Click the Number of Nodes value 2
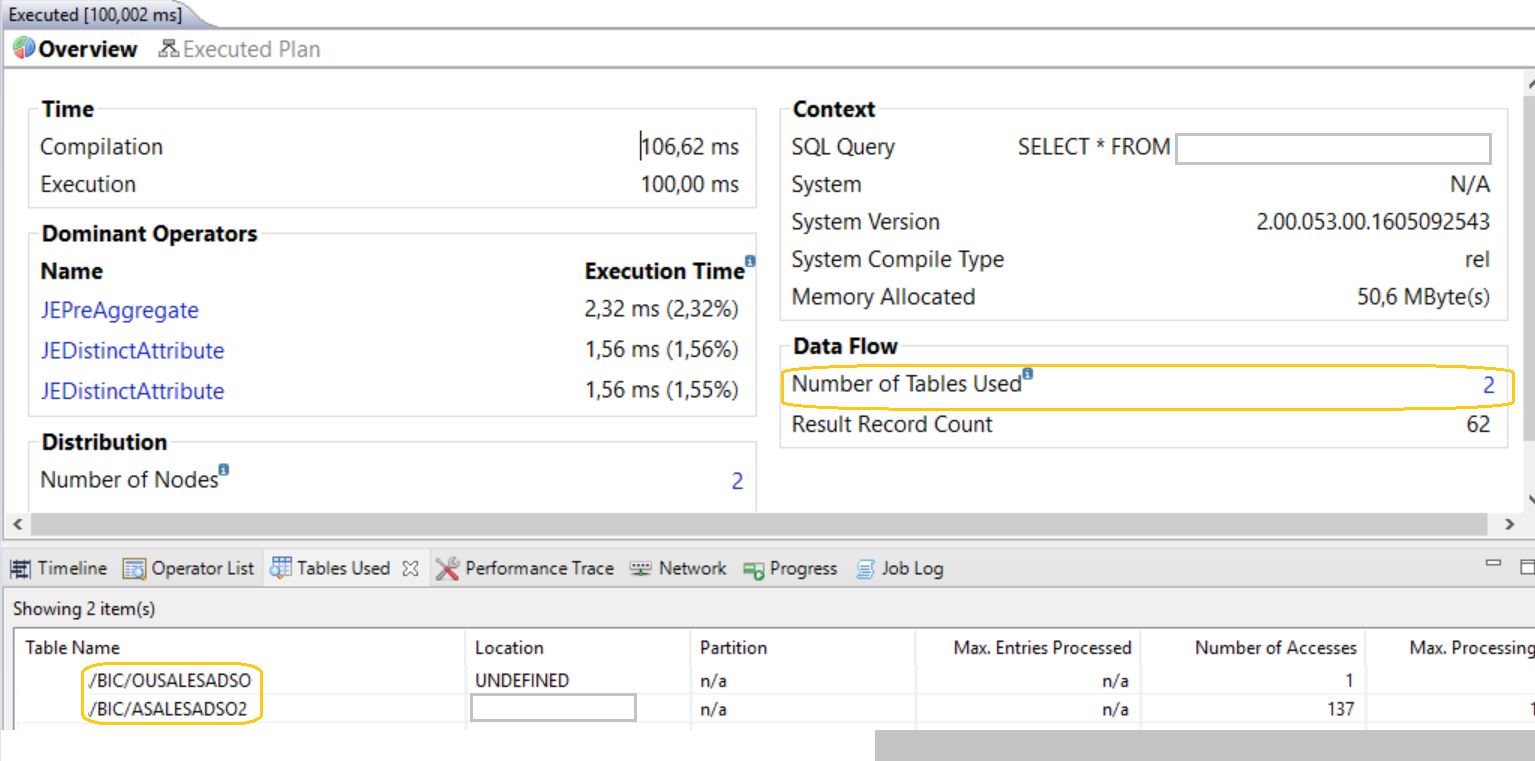The height and width of the screenshot is (761, 1535). (x=737, y=481)
